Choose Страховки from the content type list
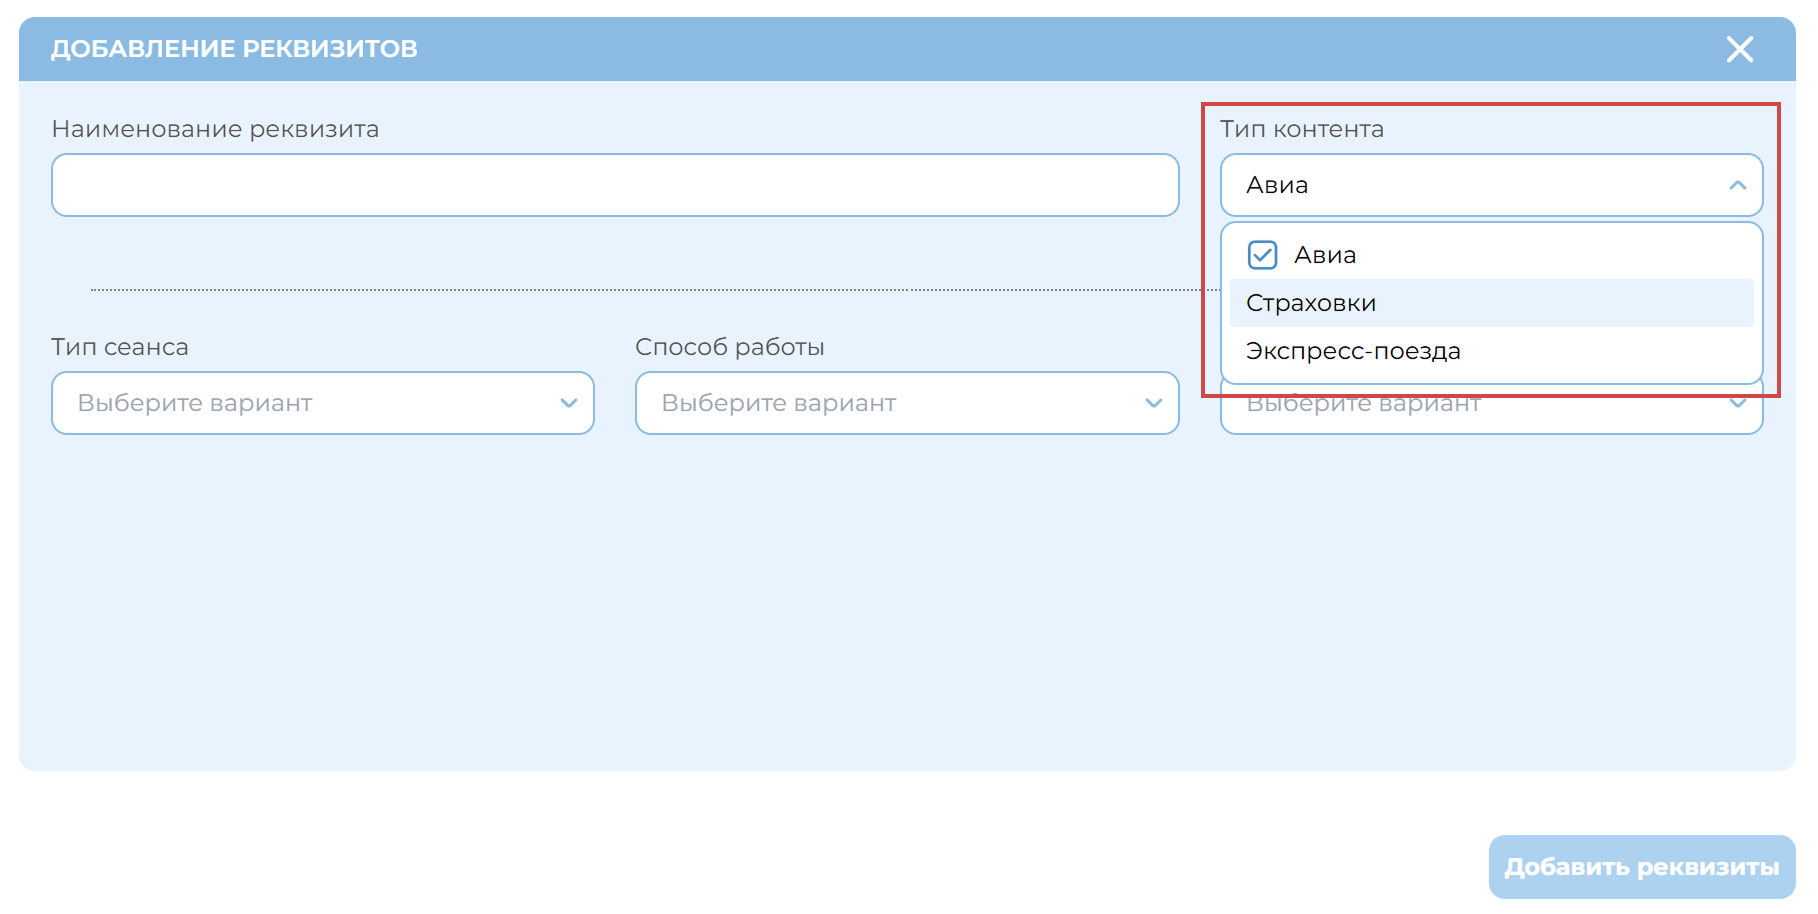Screen dimensions: 1818x914 pyautogui.click(x=1311, y=303)
